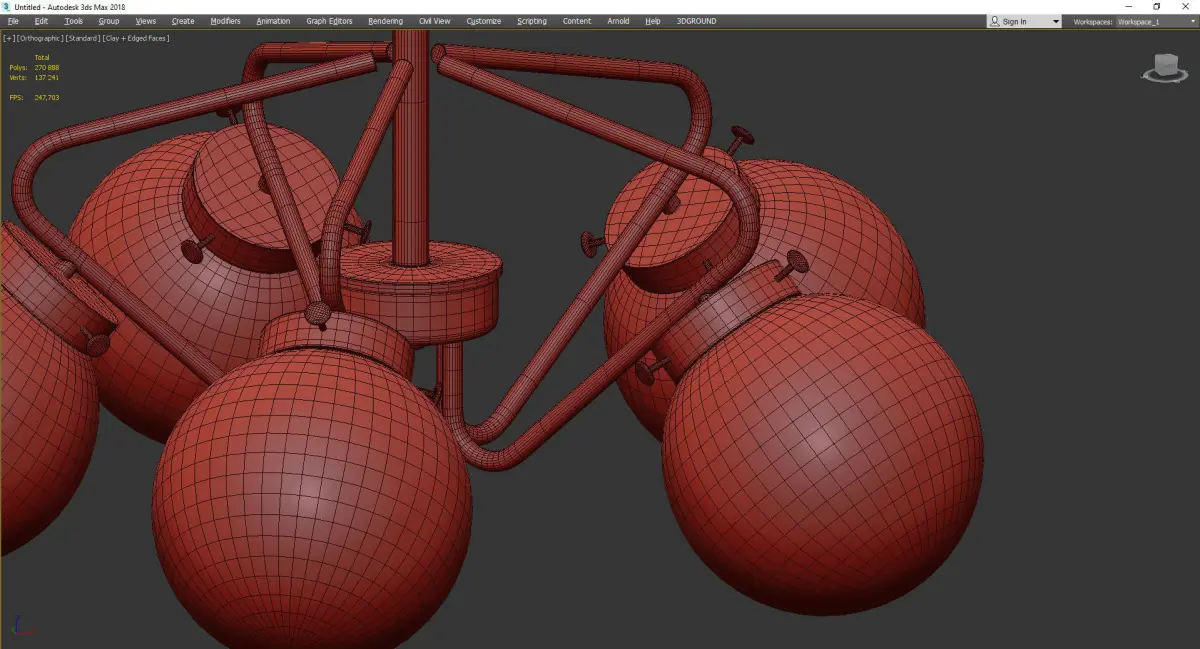Viewport: 1200px width, 649px height.
Task: Click the user profile icon beside Sign In
Action: 994,21
